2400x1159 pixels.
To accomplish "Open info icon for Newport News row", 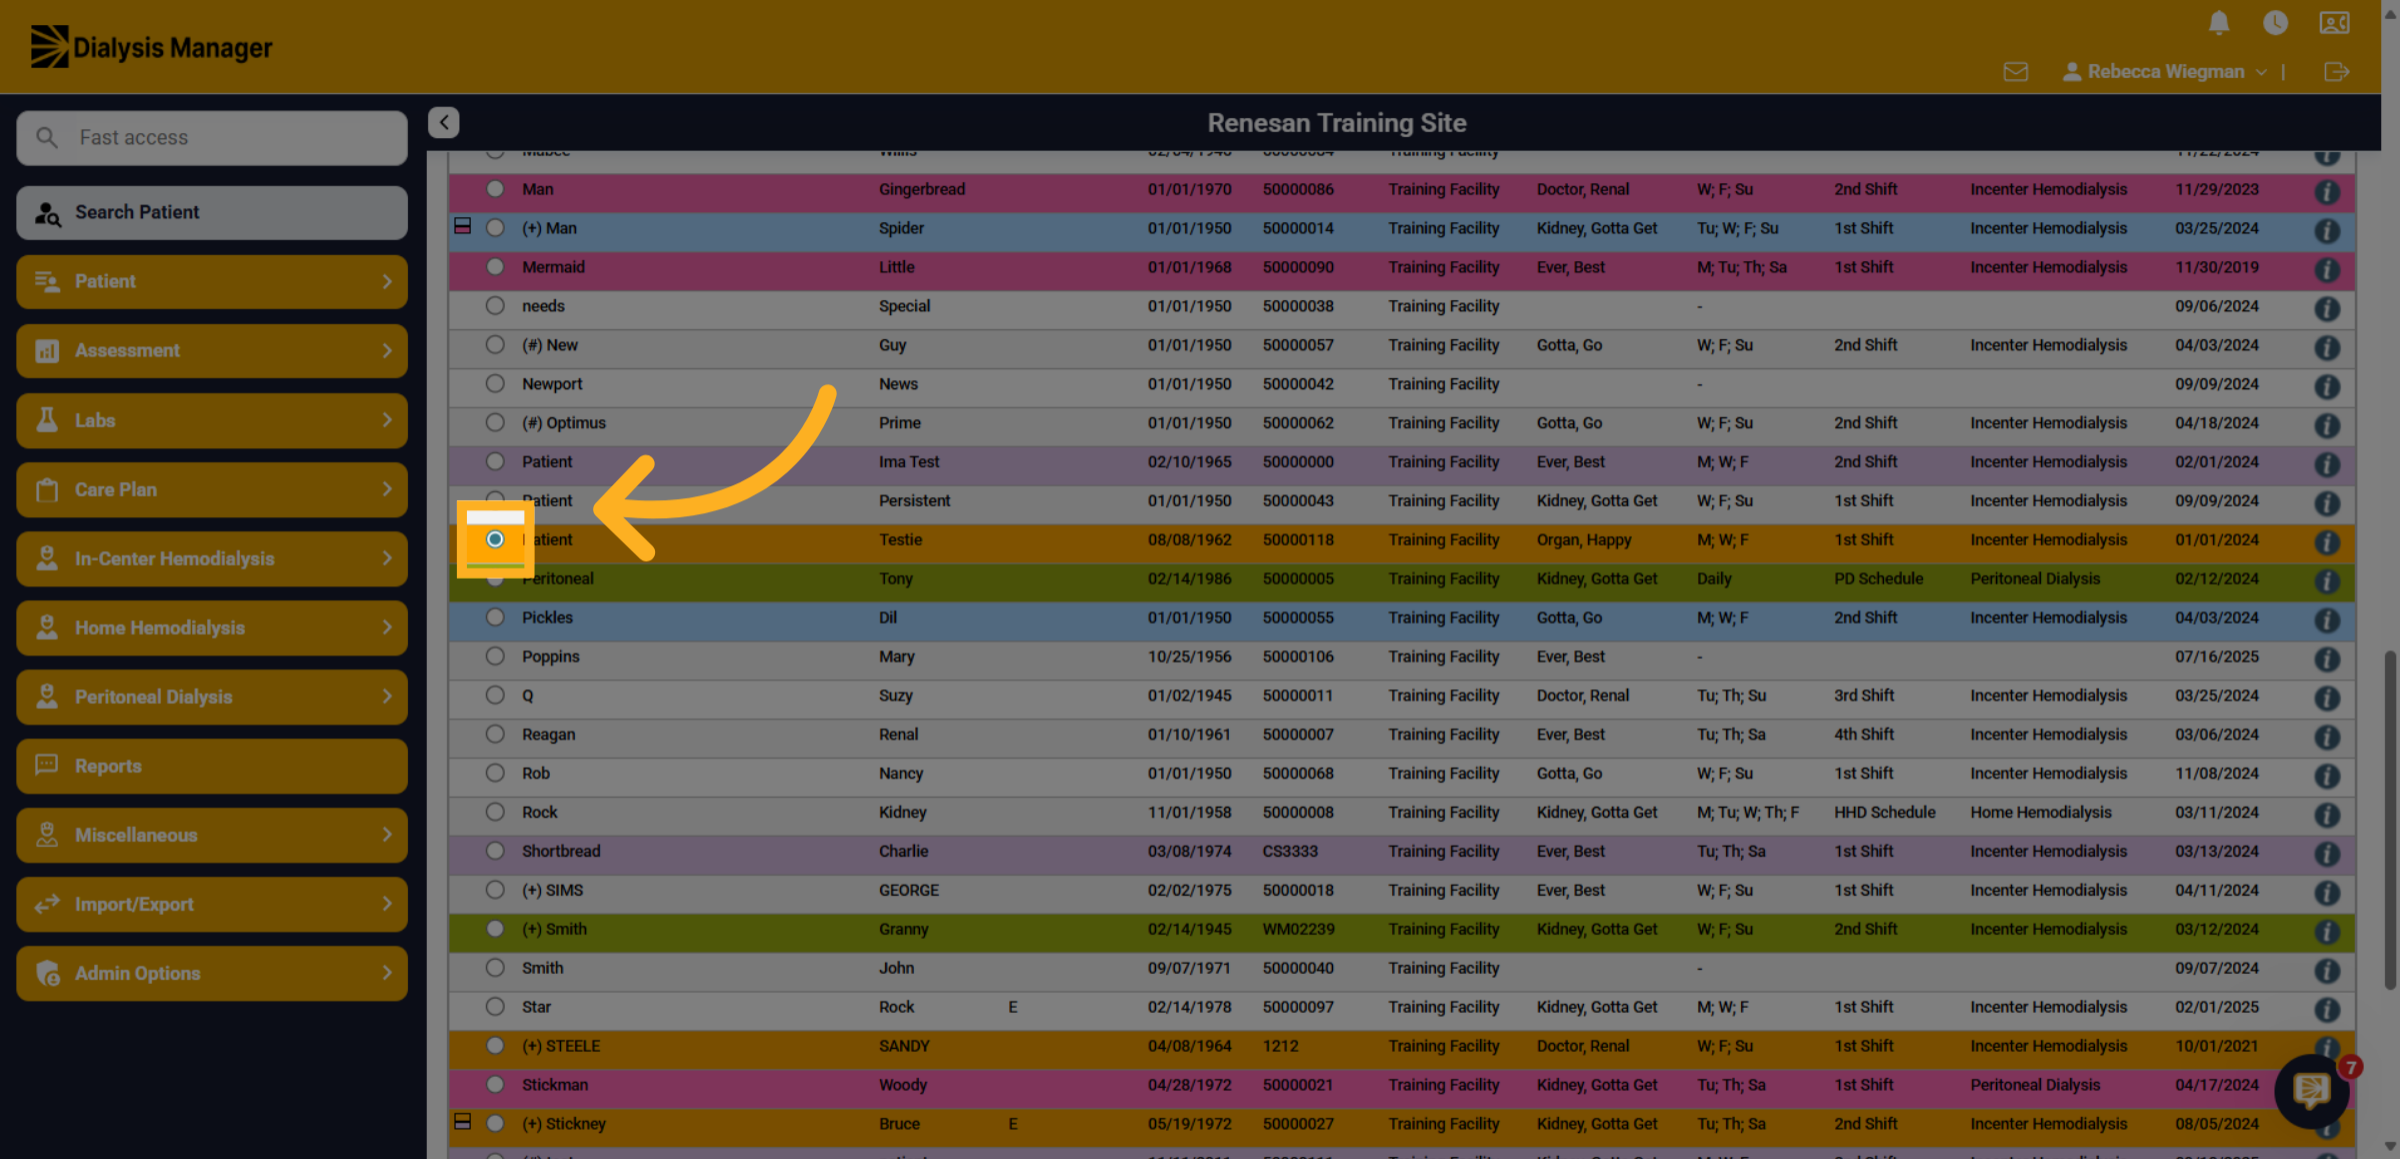I will click(x=2327, y=387).
